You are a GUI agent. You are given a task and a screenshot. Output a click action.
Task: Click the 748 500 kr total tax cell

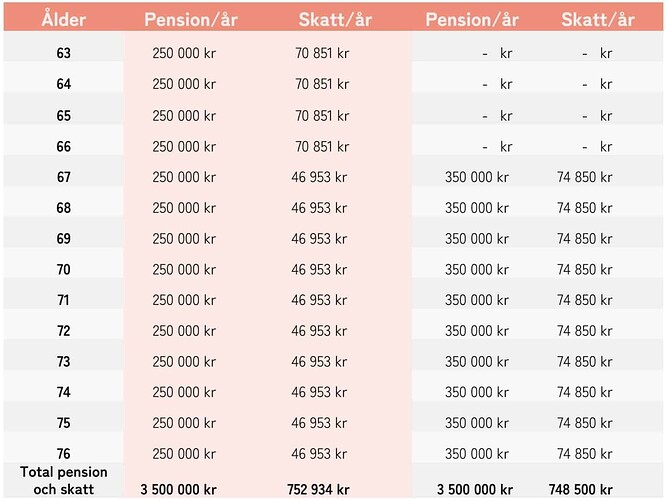[581, 489]
